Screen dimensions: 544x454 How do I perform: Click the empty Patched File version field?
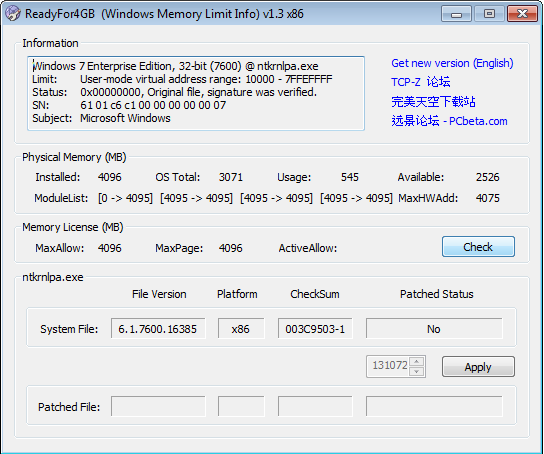point(158,406)
